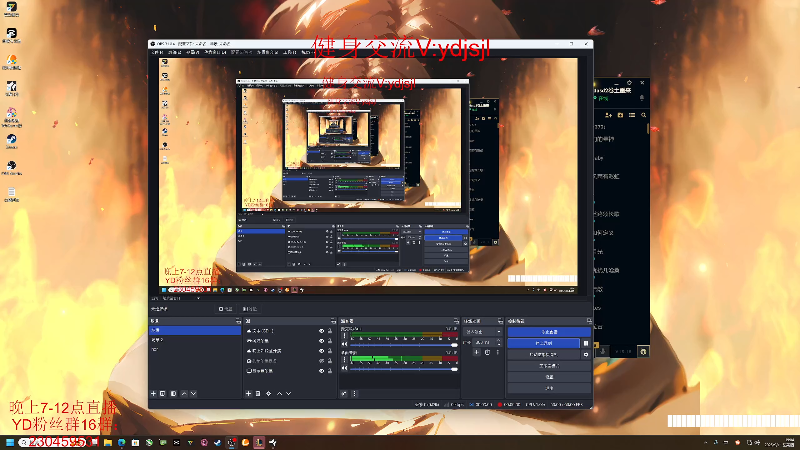Add a new scene in OBS Scenes panel

click(154, 393)
